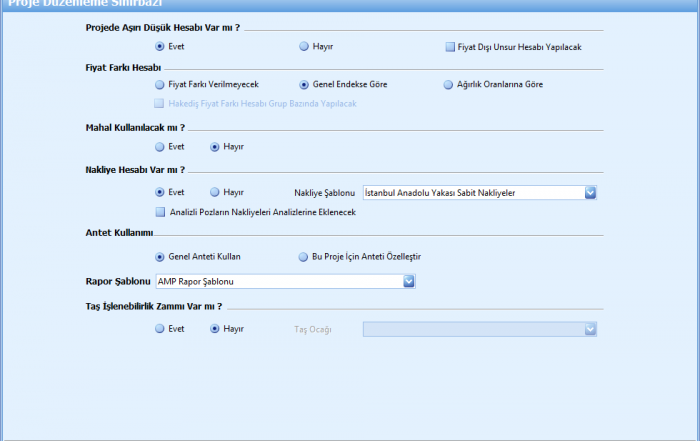Select Evet under Mahal Kullanılacak mı

160,147
